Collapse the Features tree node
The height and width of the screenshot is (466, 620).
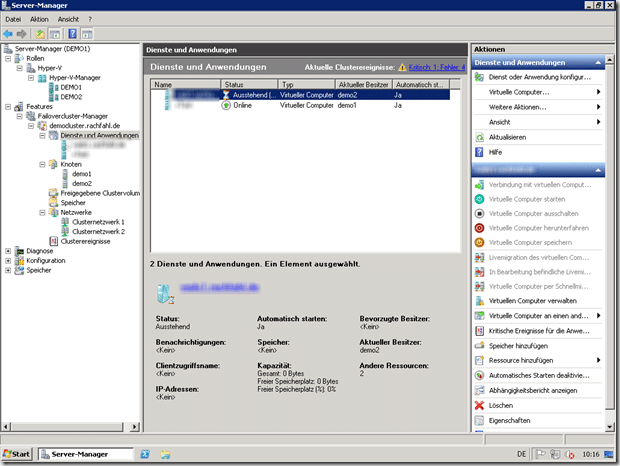8,107
